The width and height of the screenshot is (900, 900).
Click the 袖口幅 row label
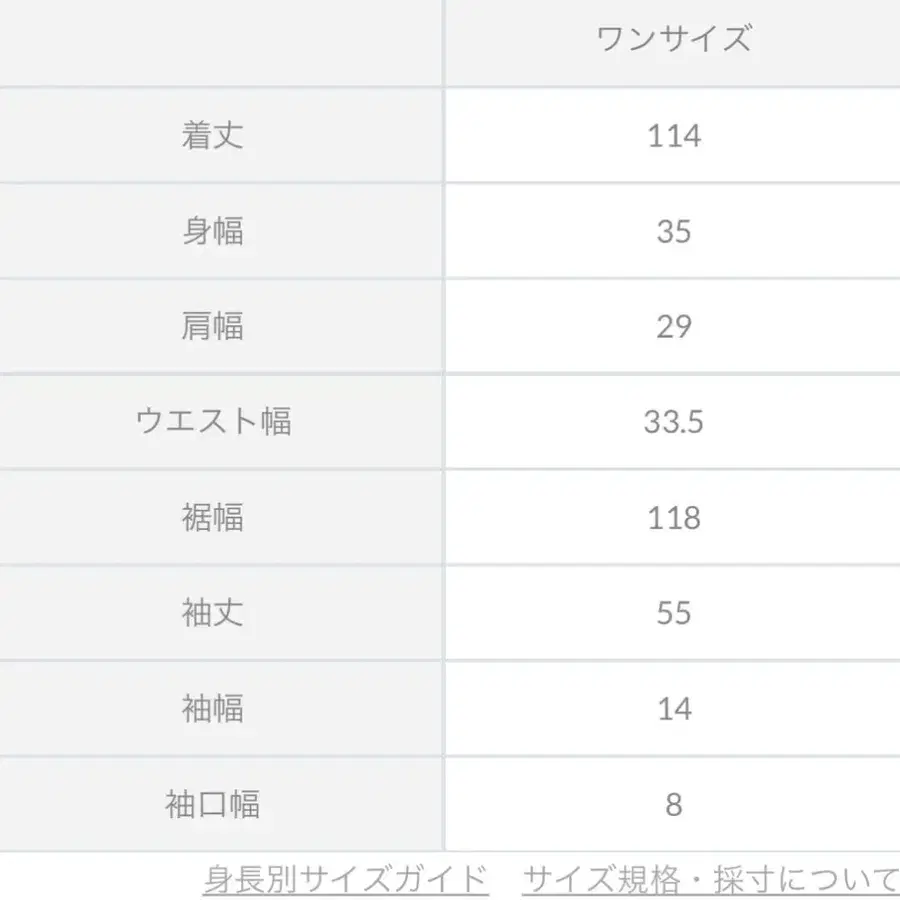212,804
